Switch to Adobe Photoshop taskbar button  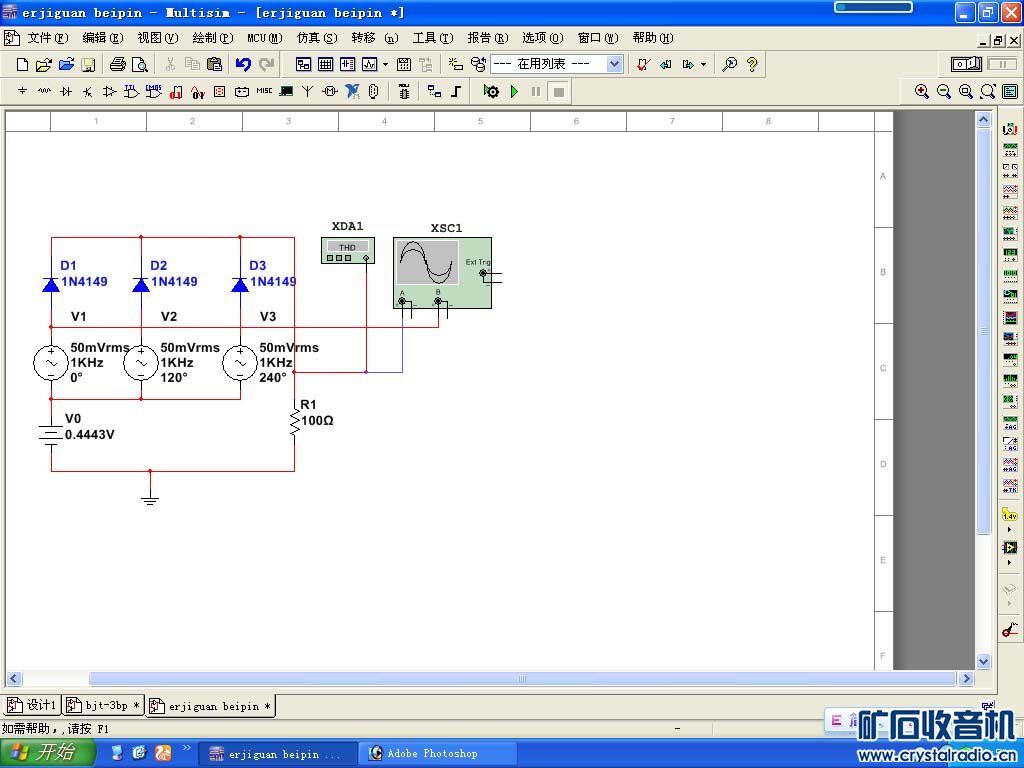(438, 754)
